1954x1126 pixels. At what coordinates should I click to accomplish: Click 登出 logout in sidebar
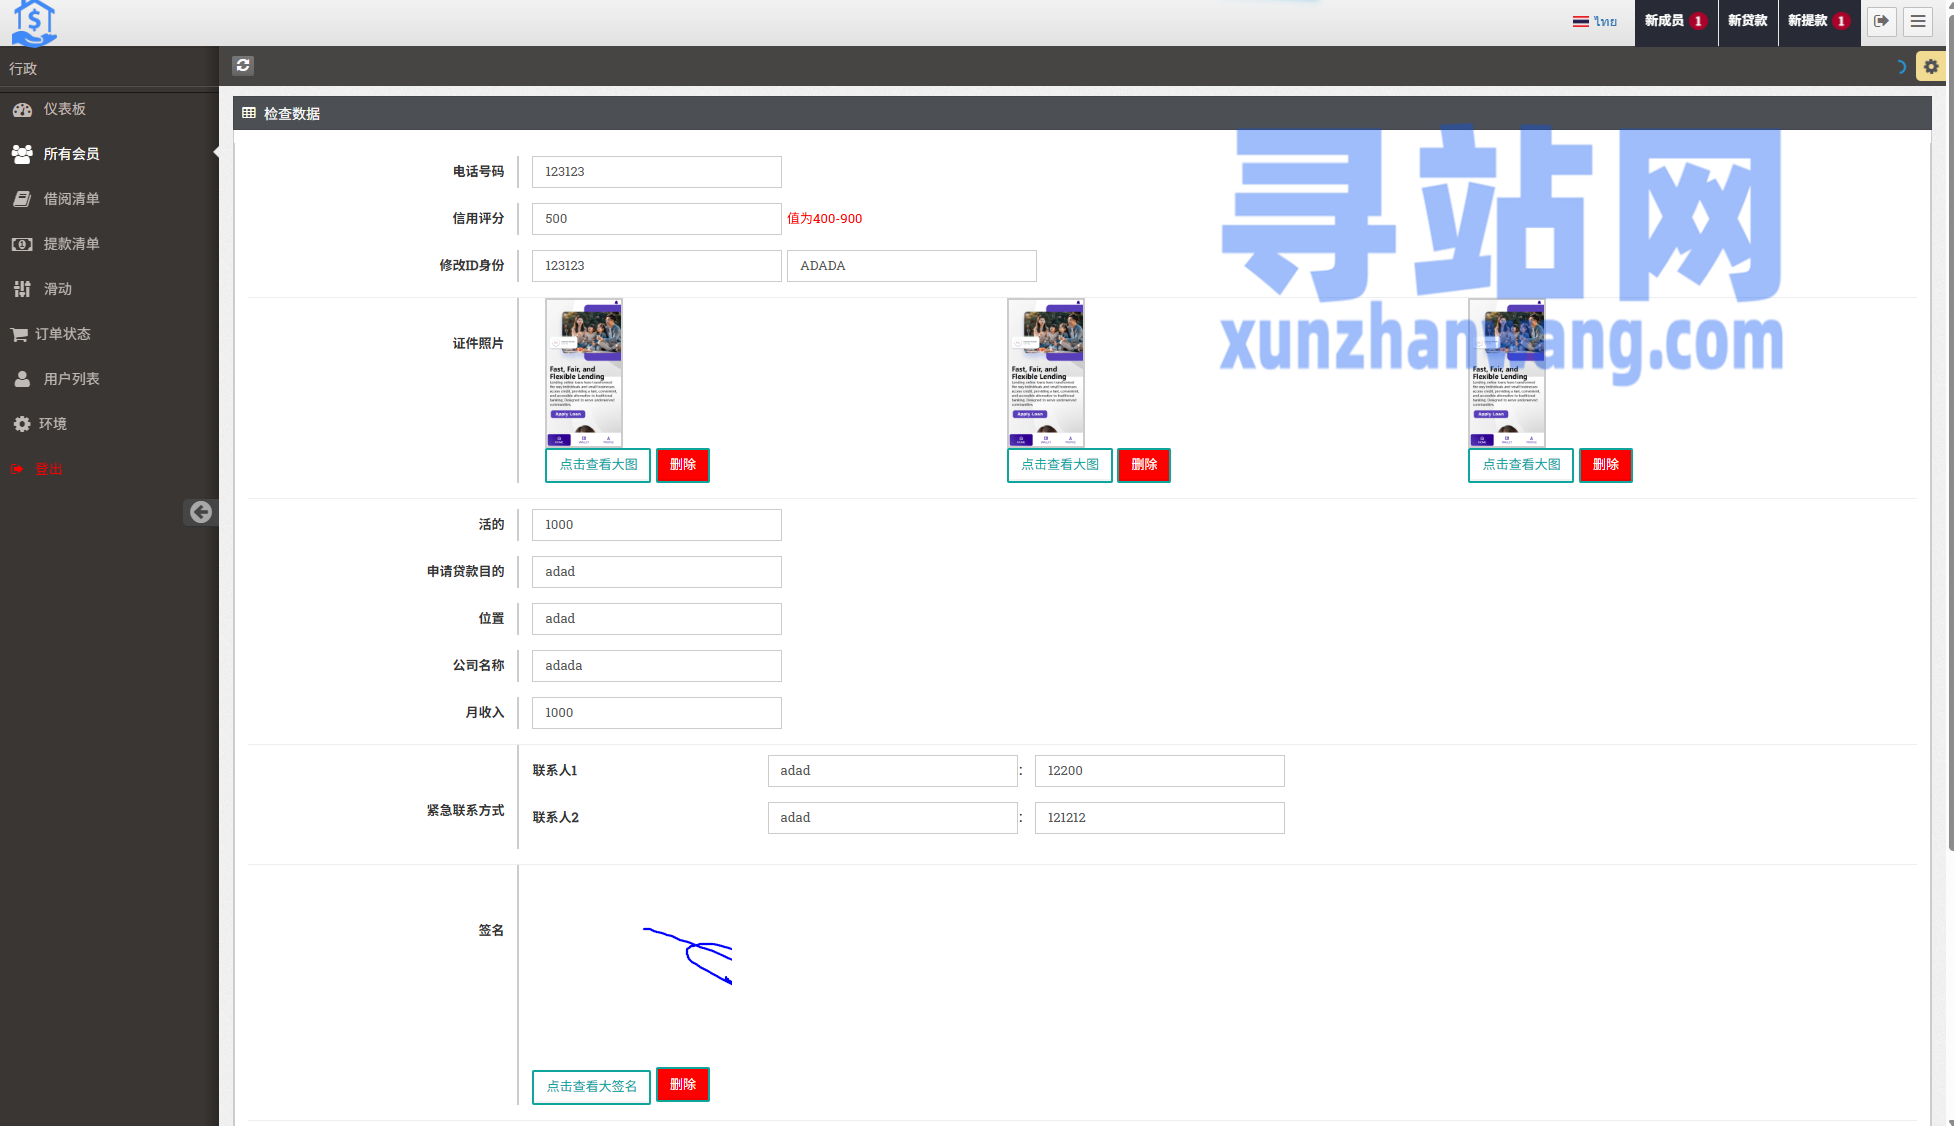pyautogui.click(x=48, y=469)
